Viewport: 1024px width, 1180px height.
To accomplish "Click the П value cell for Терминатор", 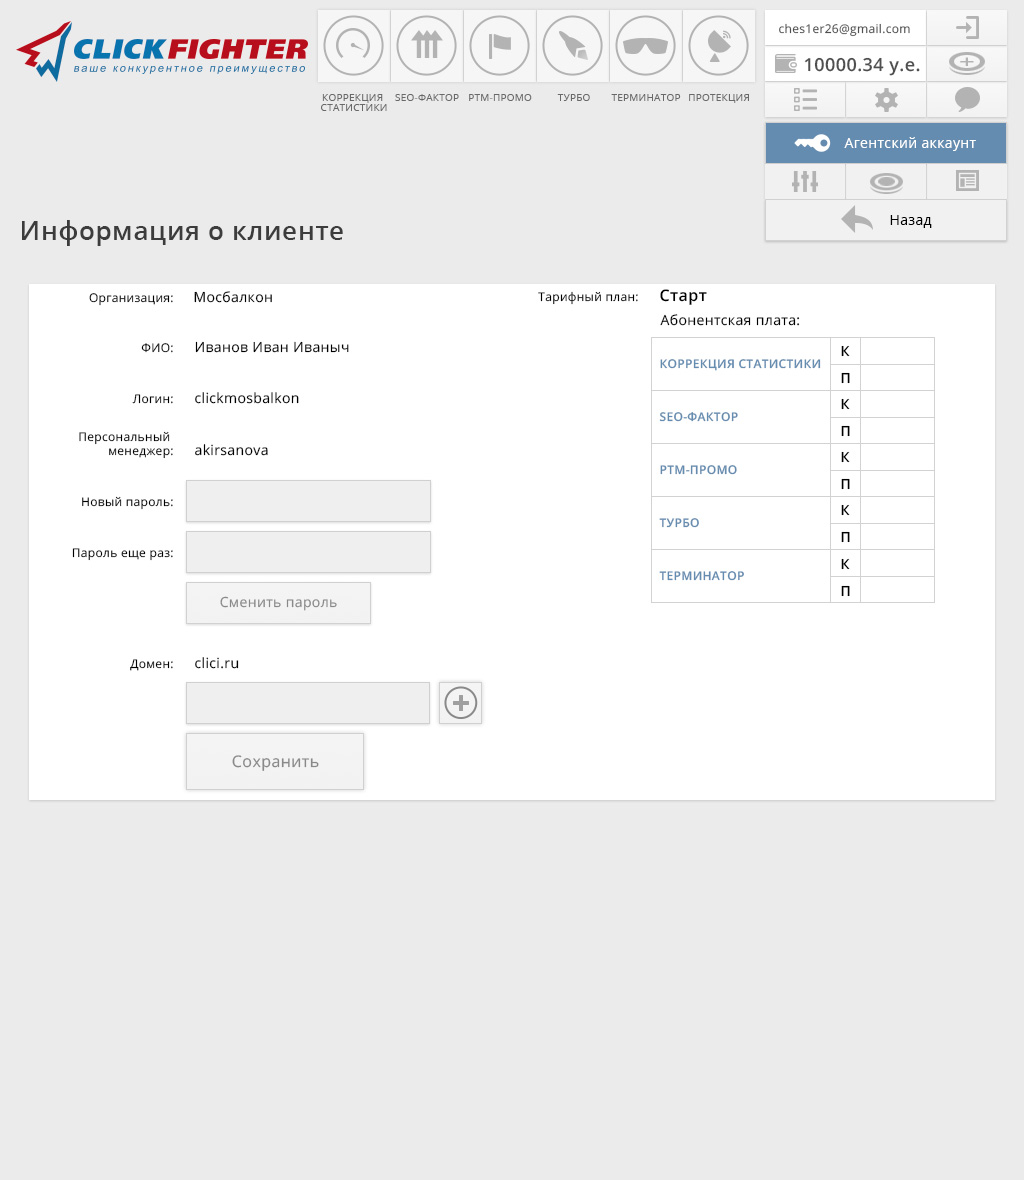I will click(x=897, y=590).
